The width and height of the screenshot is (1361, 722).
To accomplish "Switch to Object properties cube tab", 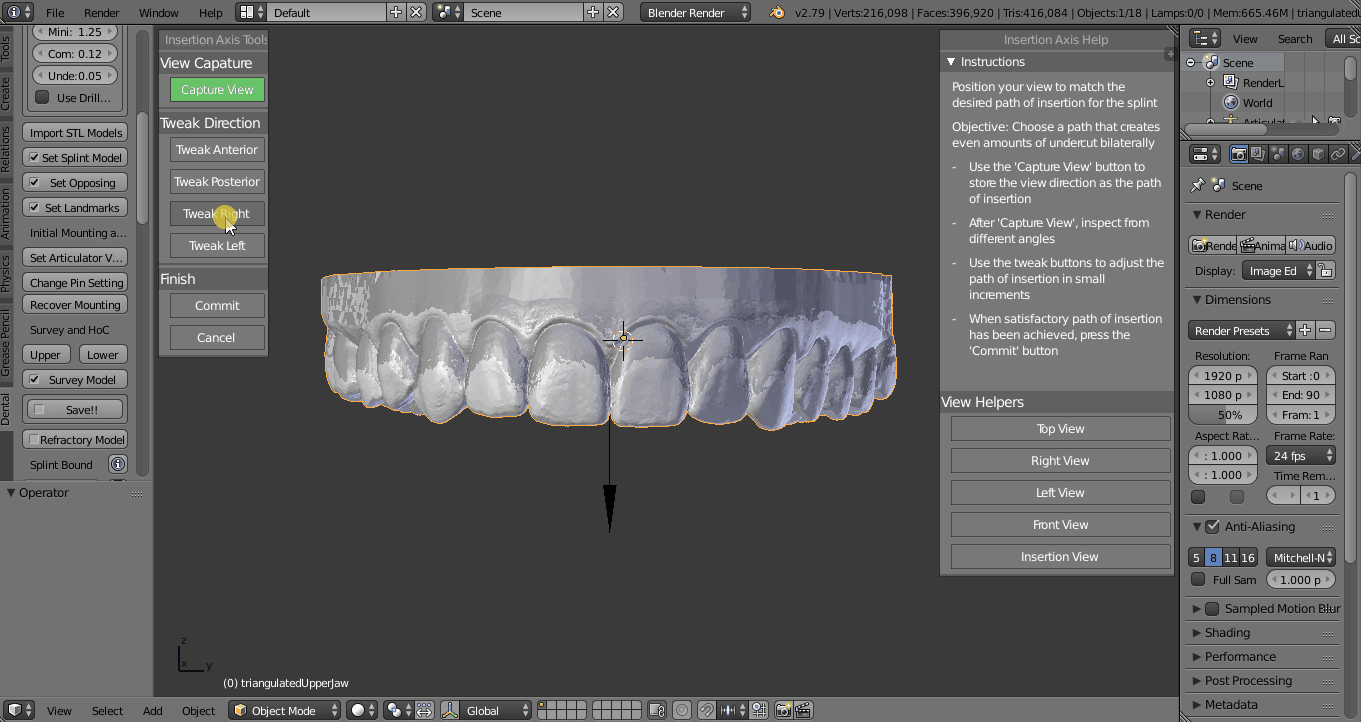I will pyautogui.click(x=1318, y=154).
